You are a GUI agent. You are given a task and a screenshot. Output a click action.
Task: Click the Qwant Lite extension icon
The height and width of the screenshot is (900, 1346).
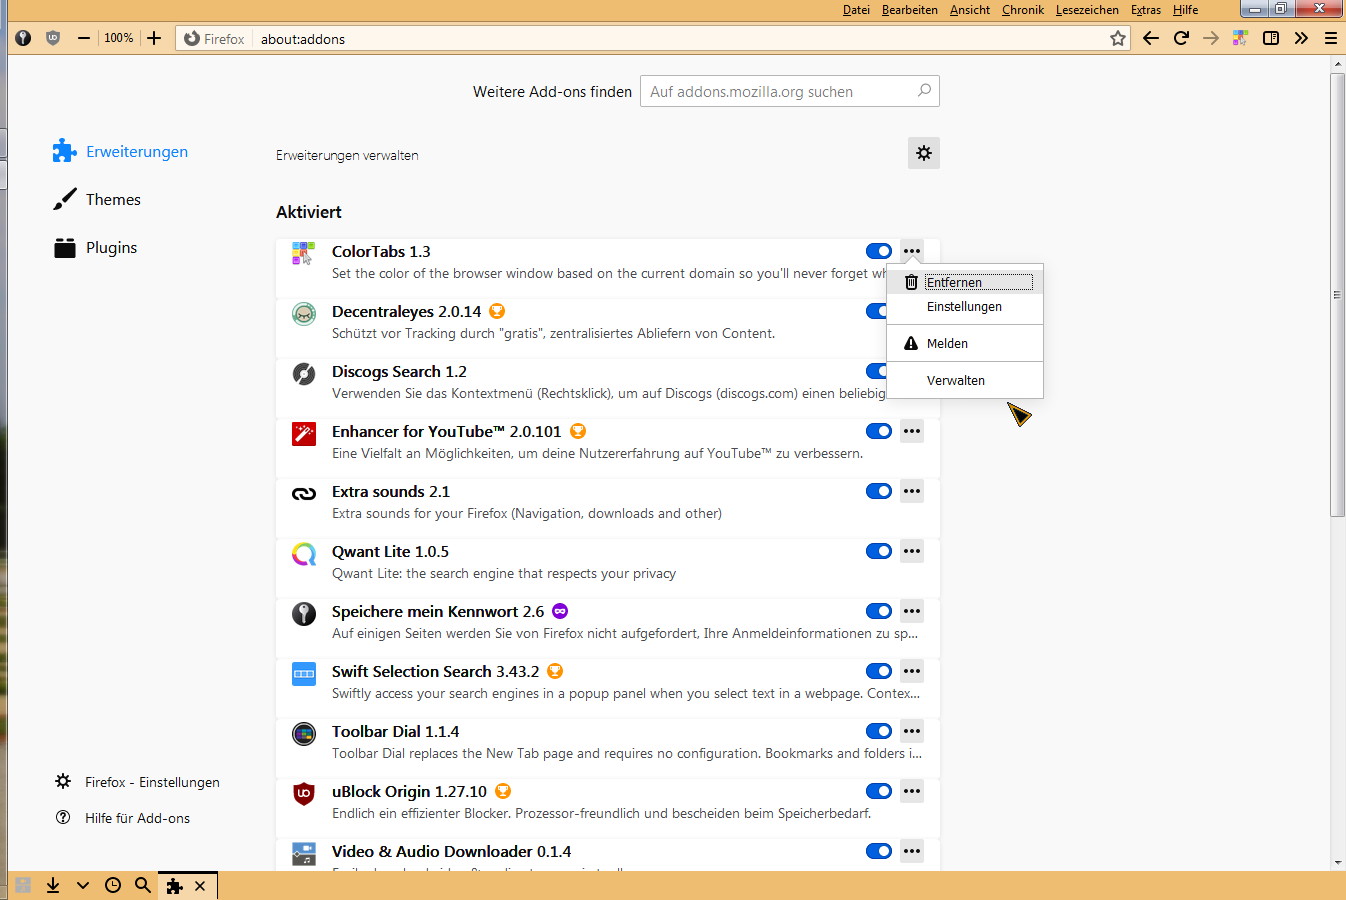pos(304,554)
